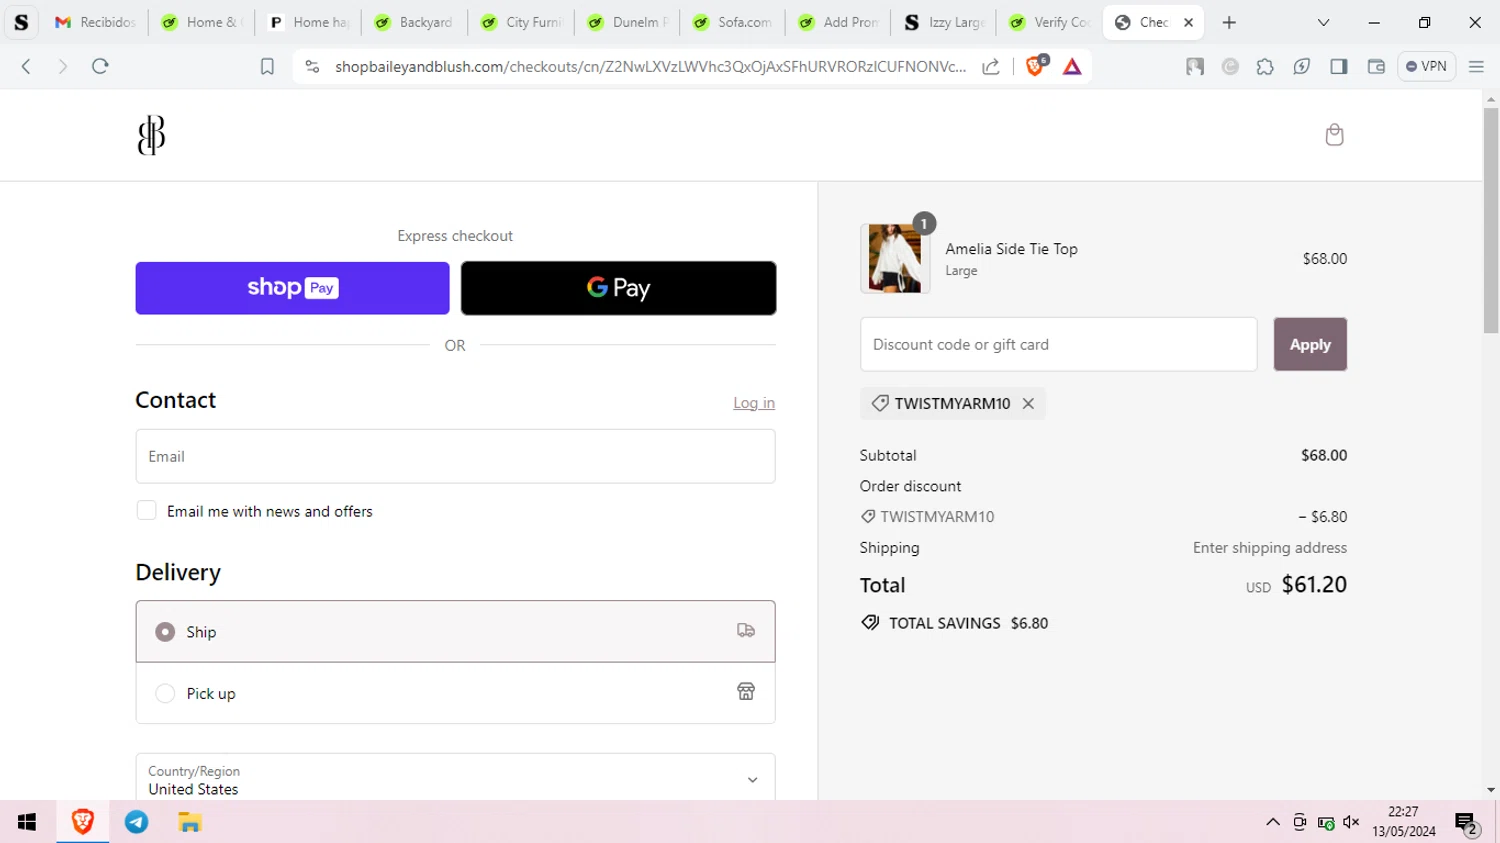Switch to the City Furni tab

pos(521,22)
